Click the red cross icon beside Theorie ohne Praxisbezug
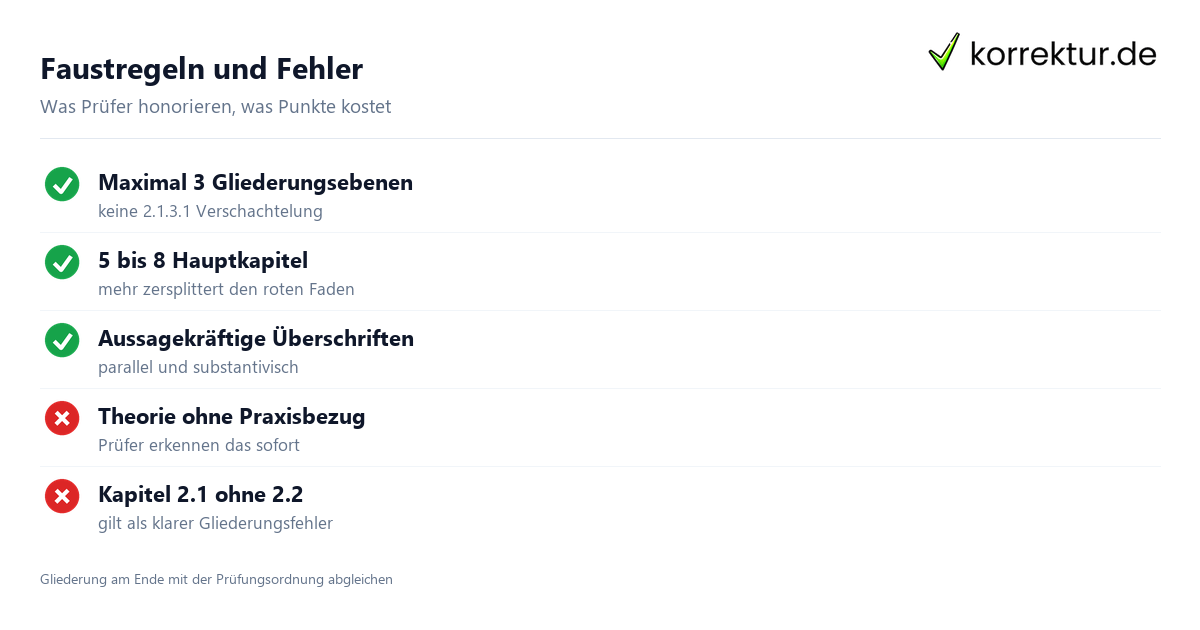 (62, 418)
